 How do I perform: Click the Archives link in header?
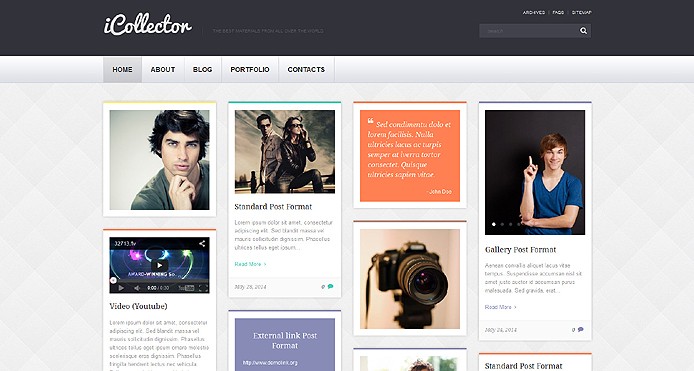click(x=534, y=12)
